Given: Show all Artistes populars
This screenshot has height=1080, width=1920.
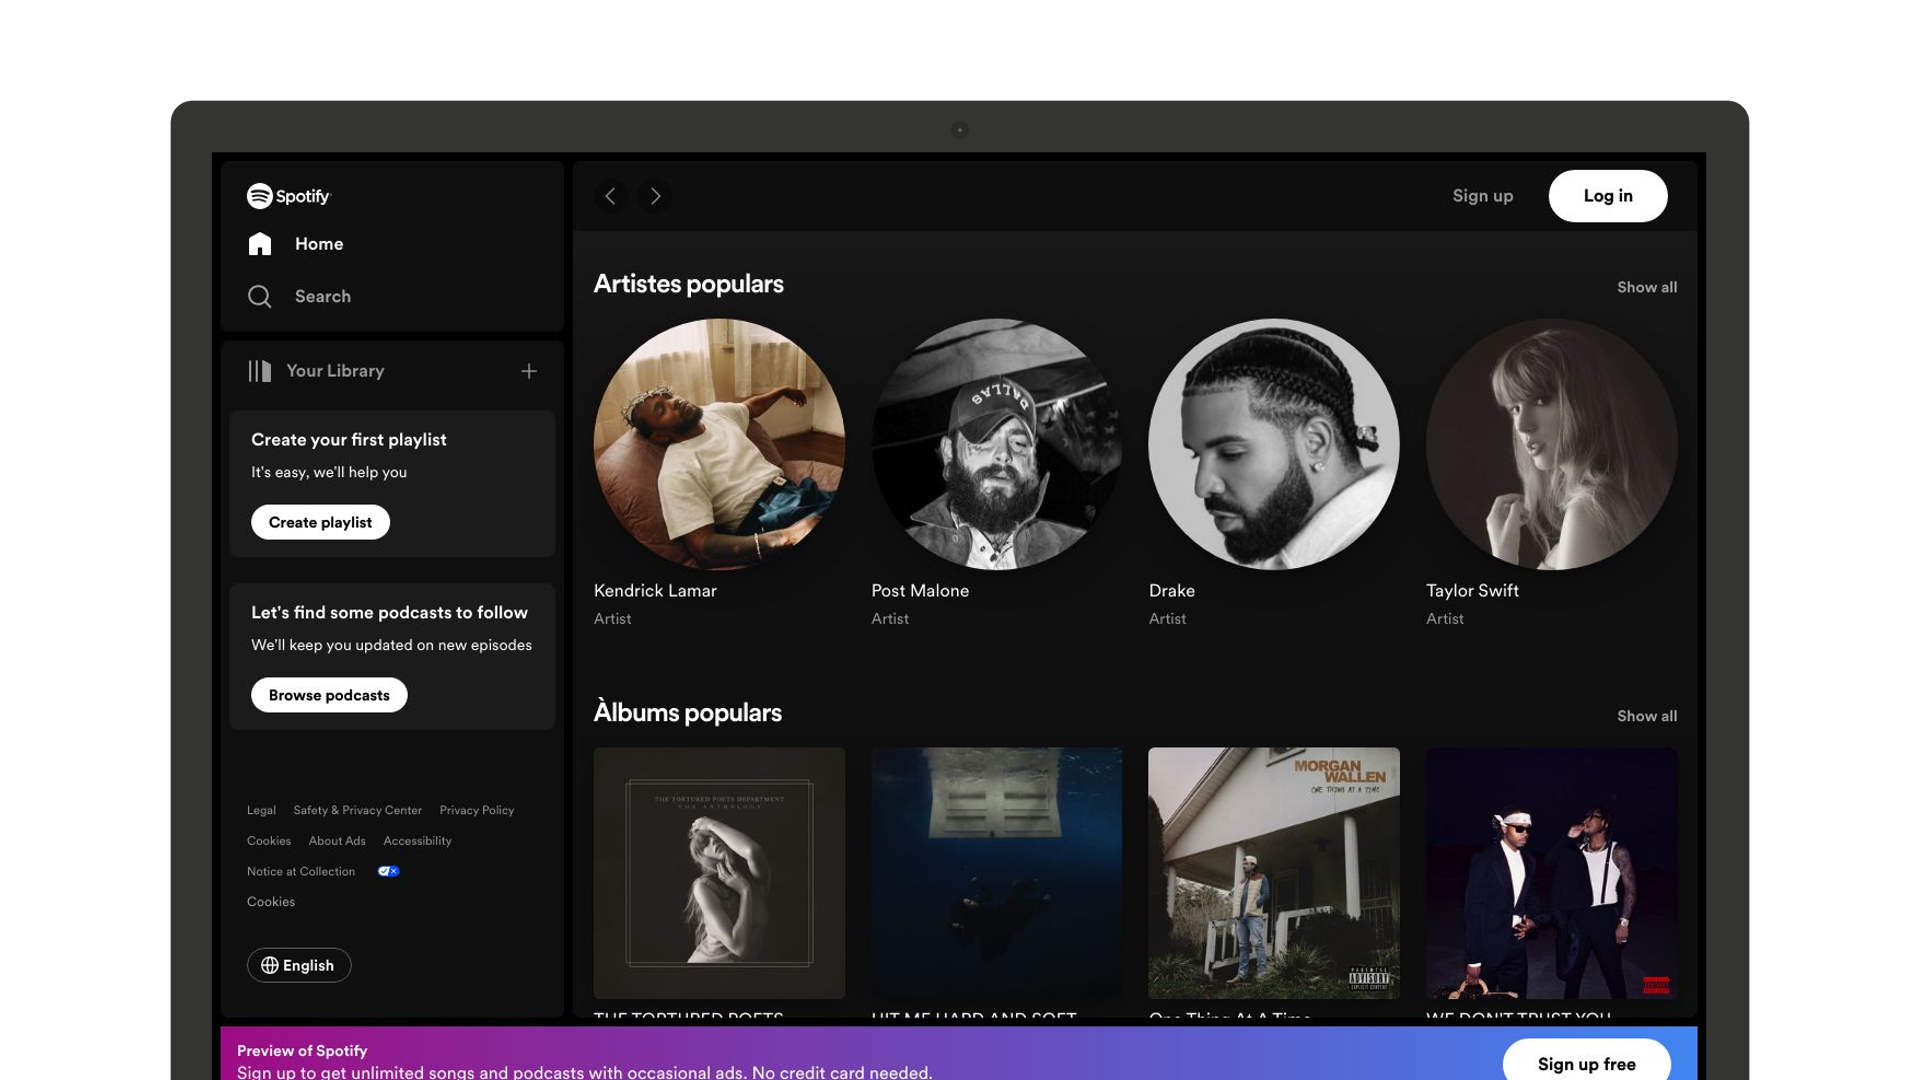Looking at the screenshot, I should [1647, 287].
